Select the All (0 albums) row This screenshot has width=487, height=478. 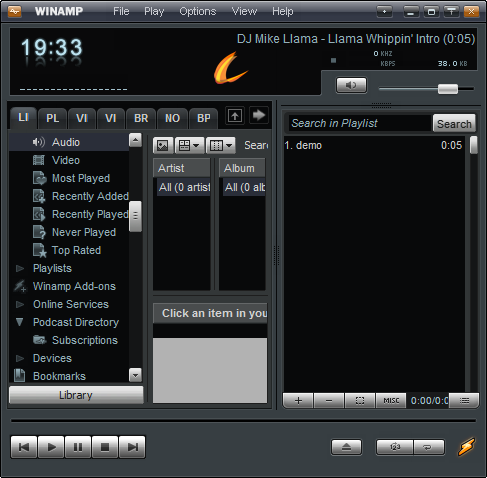(x=244, y=187)
